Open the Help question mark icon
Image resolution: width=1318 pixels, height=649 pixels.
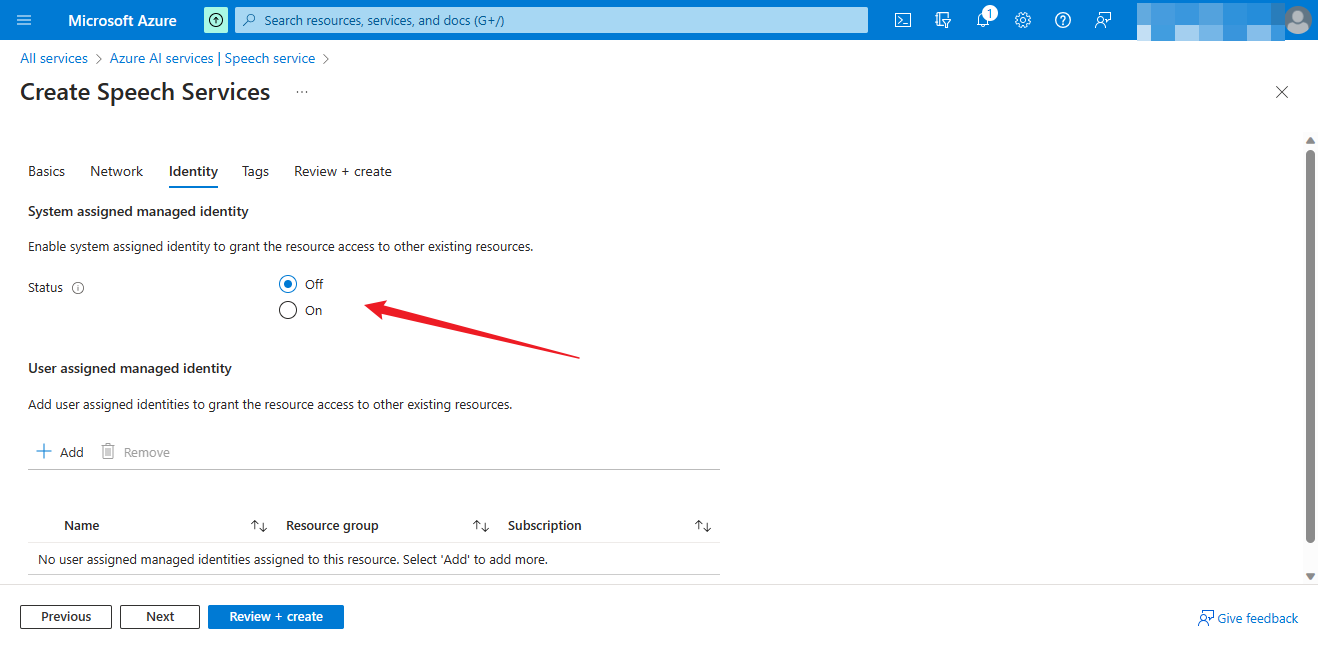pyautogui.click(x=1063, y=20)
